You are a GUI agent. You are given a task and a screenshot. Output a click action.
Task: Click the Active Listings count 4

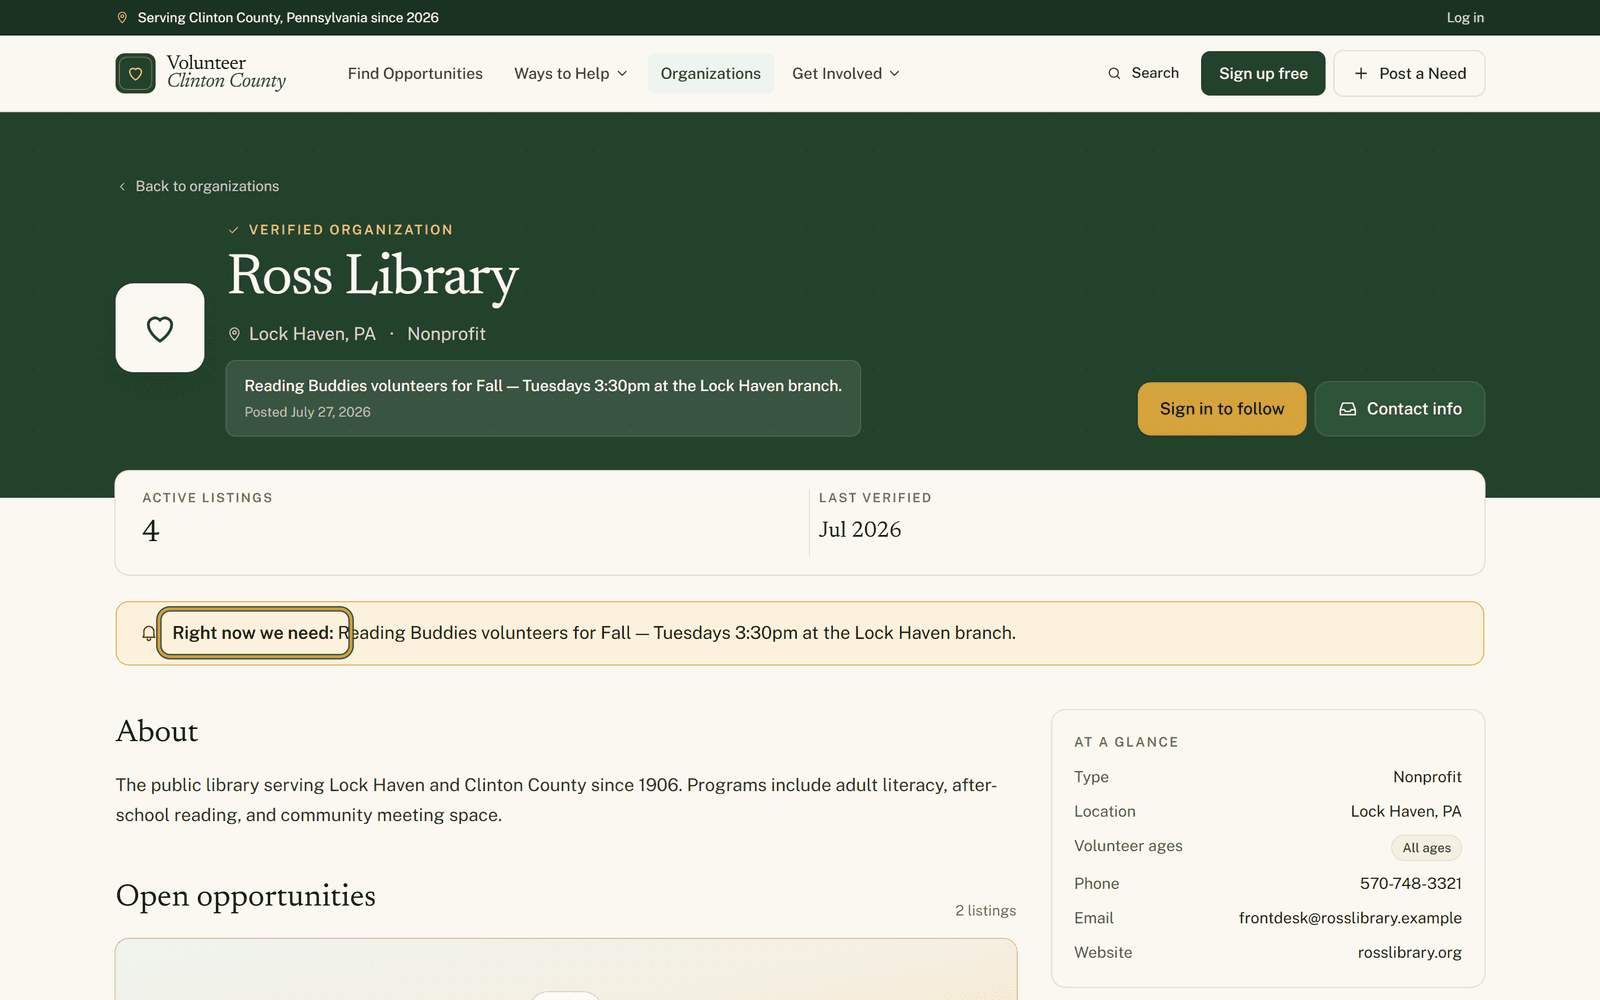151,531
